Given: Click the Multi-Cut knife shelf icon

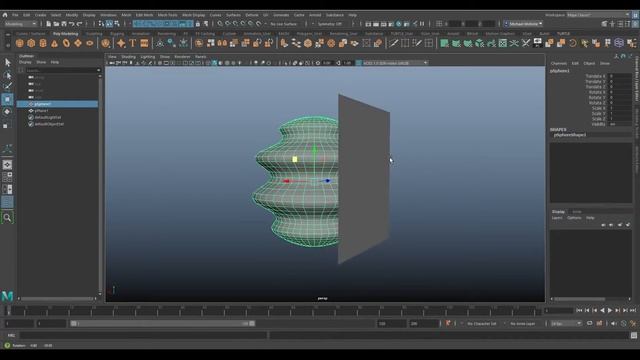Looking at the screenshot, I should click(x=393, y=43).
